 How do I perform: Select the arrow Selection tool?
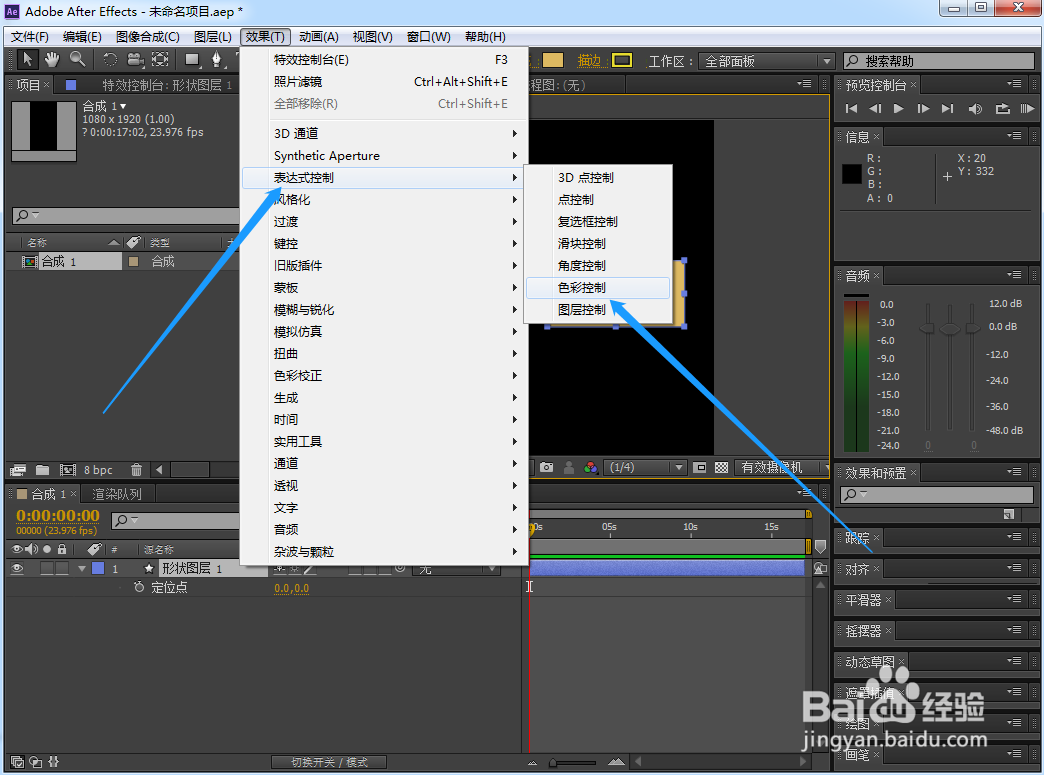coord(27,60)
